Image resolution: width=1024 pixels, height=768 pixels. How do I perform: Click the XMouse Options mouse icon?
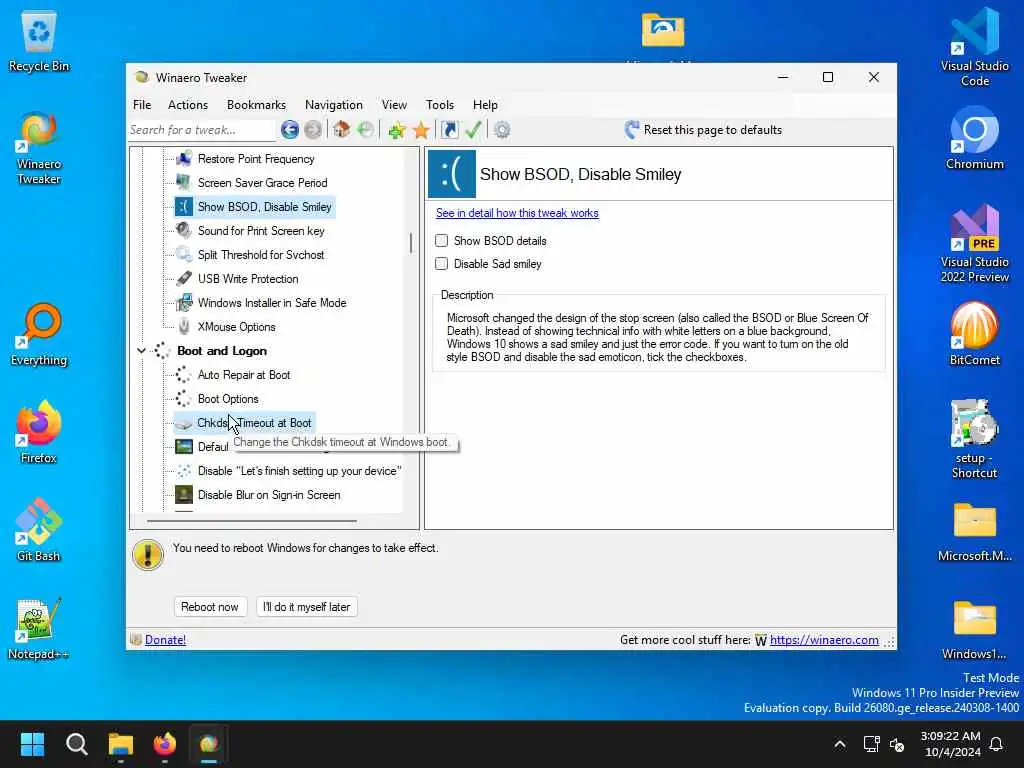tap(184, 327)
